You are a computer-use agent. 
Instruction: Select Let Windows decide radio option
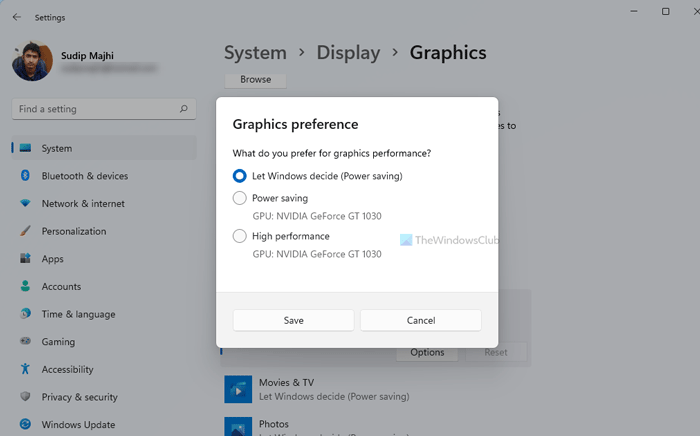point(240,175)
